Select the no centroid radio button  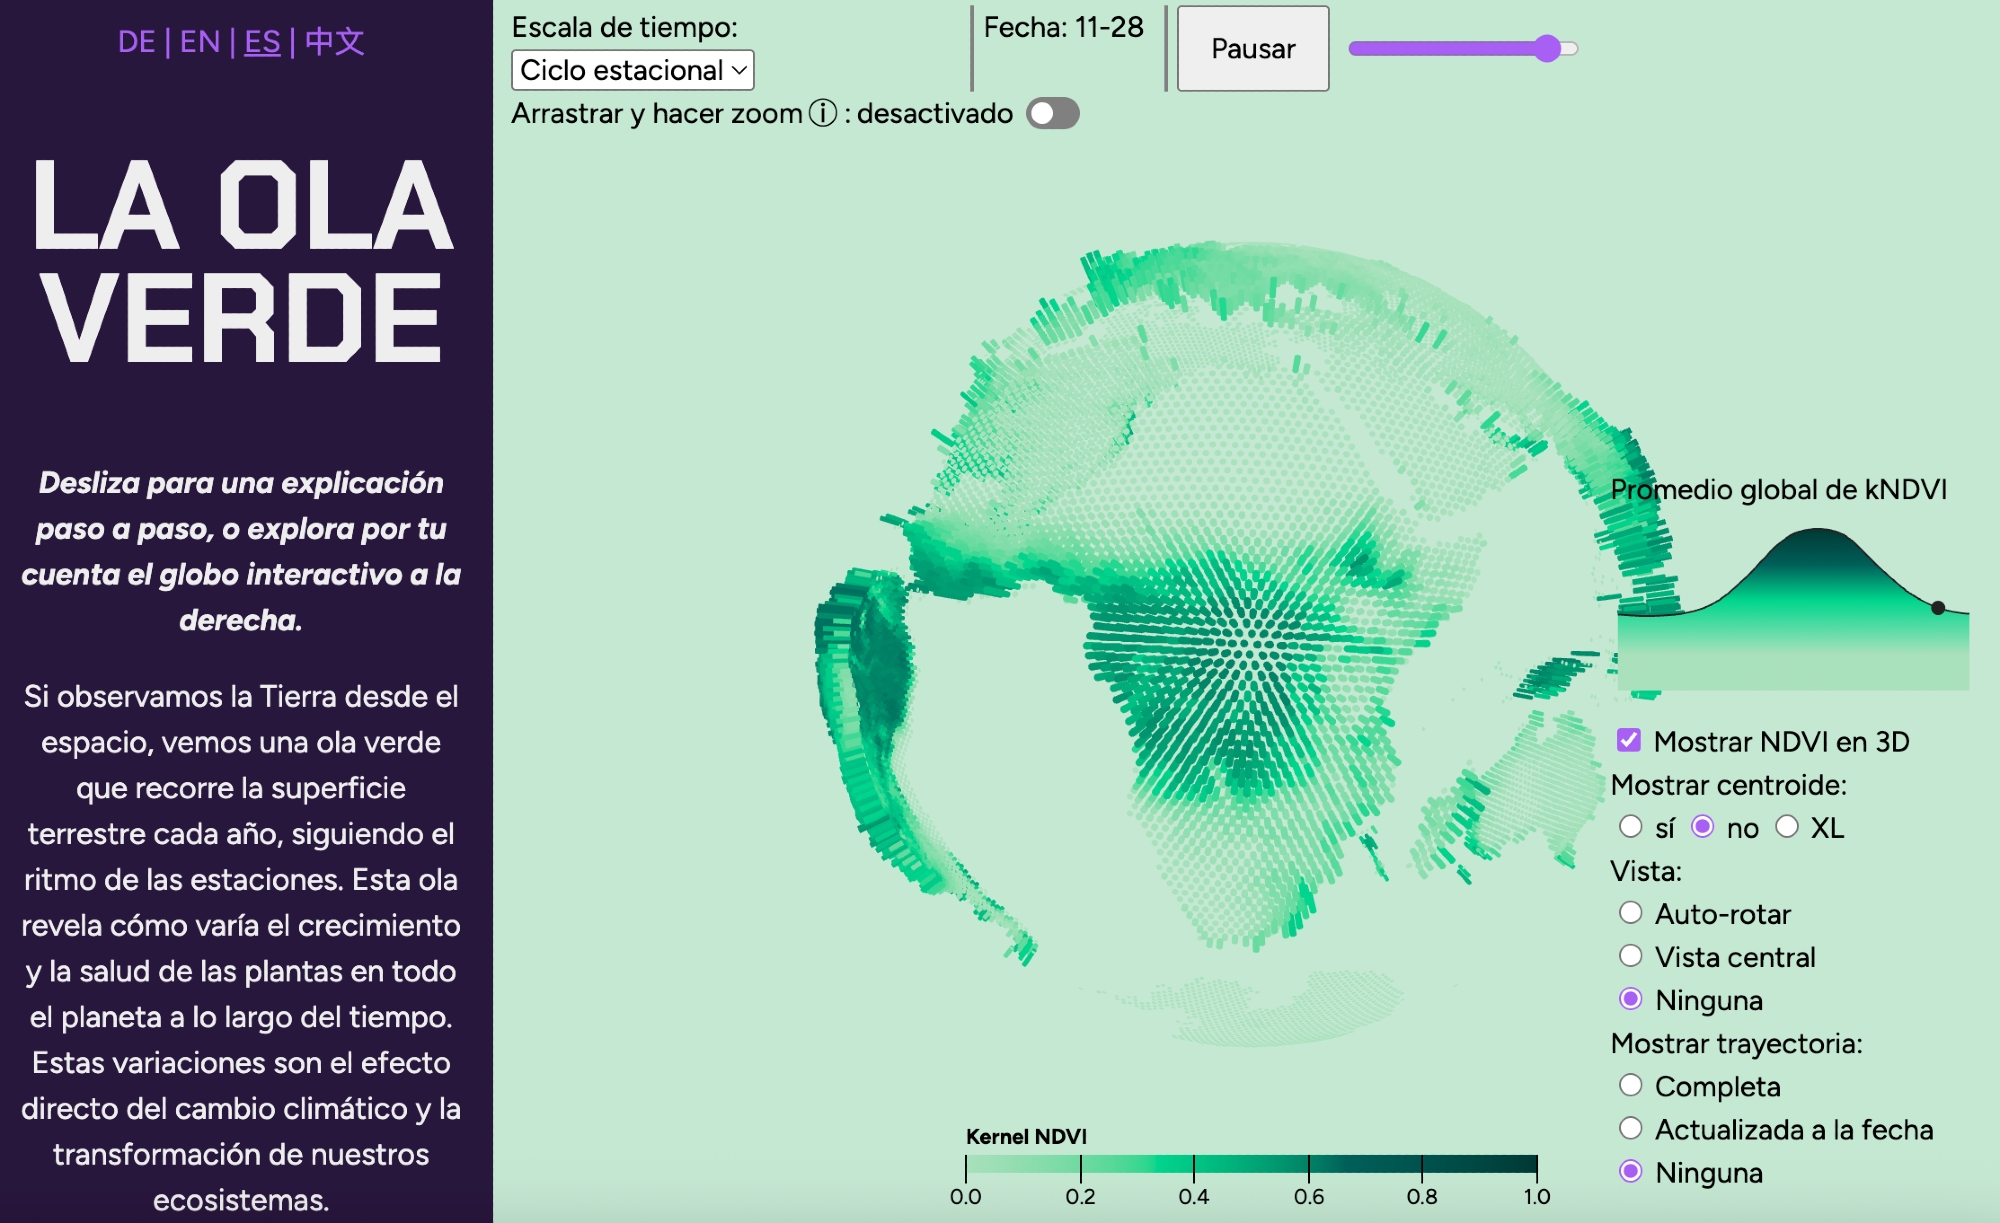pyautogui.click(x=1703, y=827)
